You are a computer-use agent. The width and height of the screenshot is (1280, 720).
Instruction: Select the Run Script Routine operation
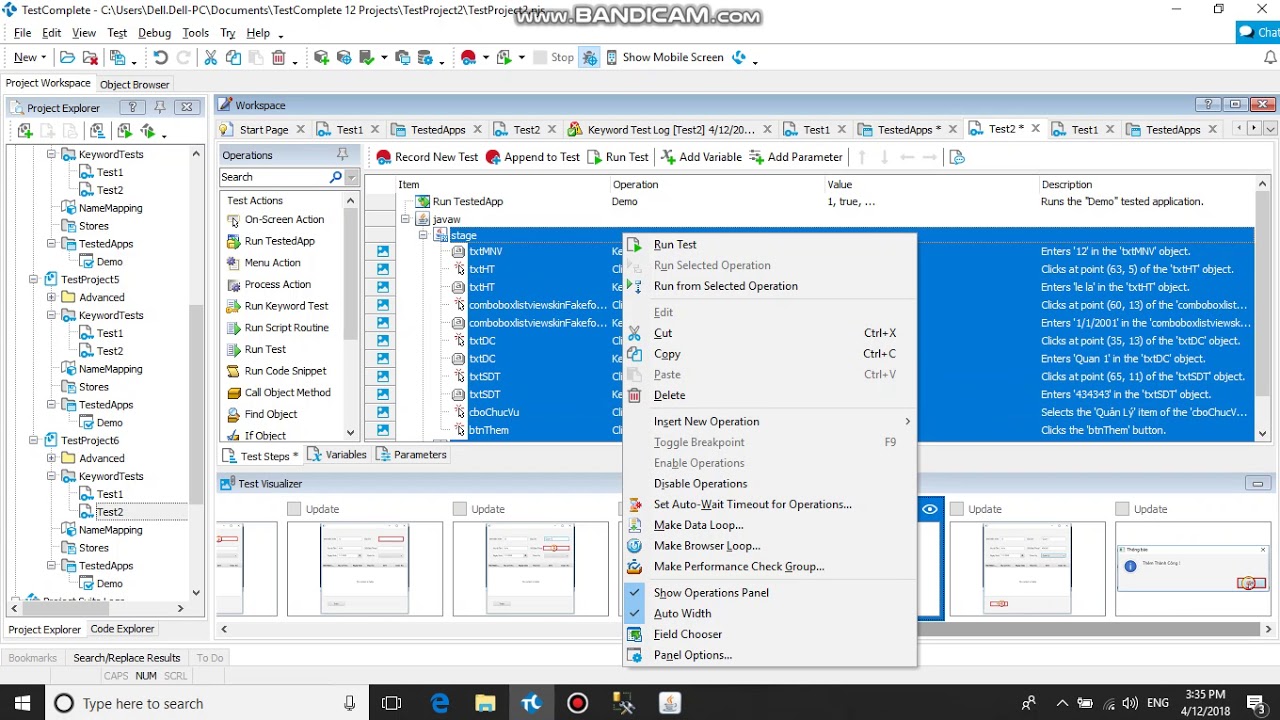pos(277,328)
